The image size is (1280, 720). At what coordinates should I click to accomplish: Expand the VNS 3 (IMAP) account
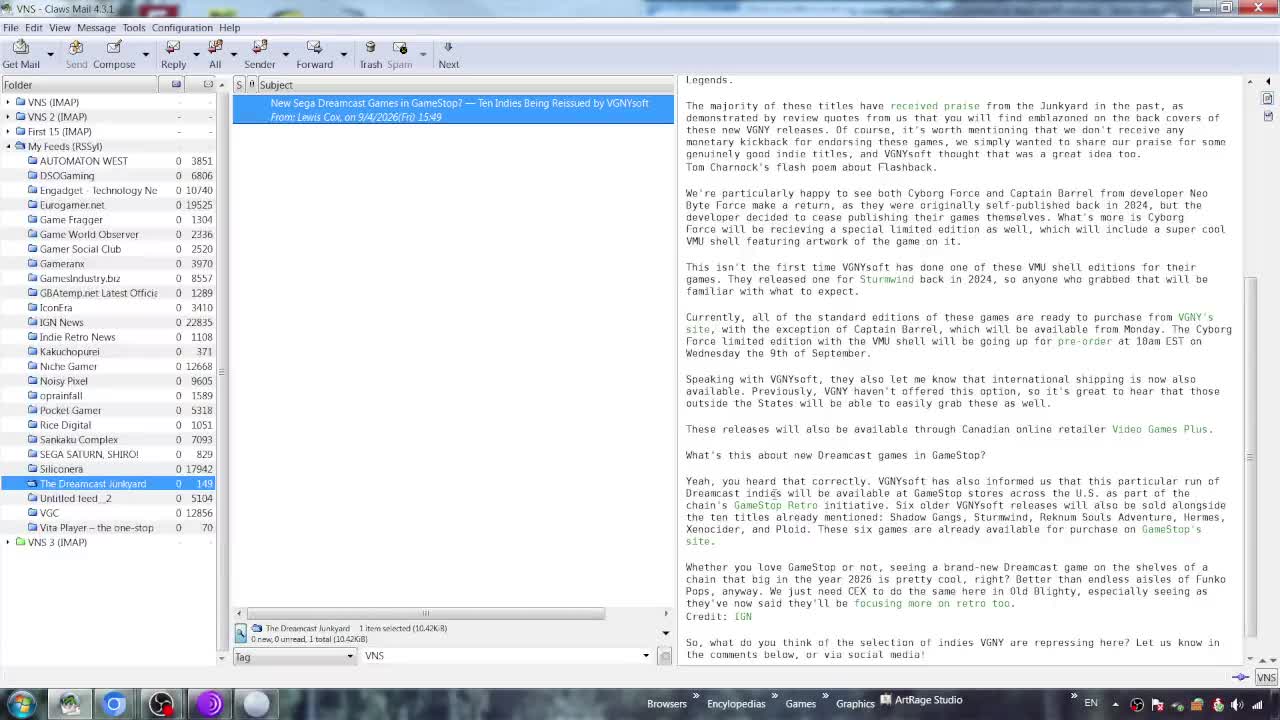[8, 542]
